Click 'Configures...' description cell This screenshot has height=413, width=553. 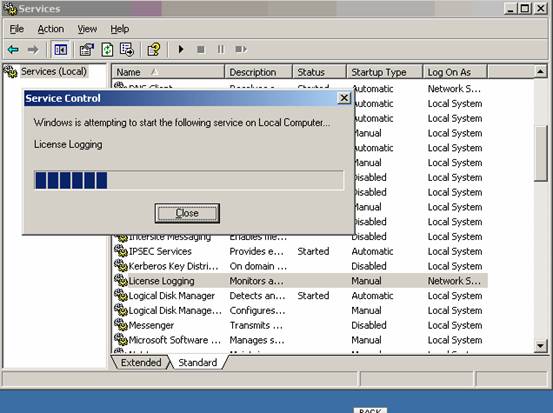(257, 310)
